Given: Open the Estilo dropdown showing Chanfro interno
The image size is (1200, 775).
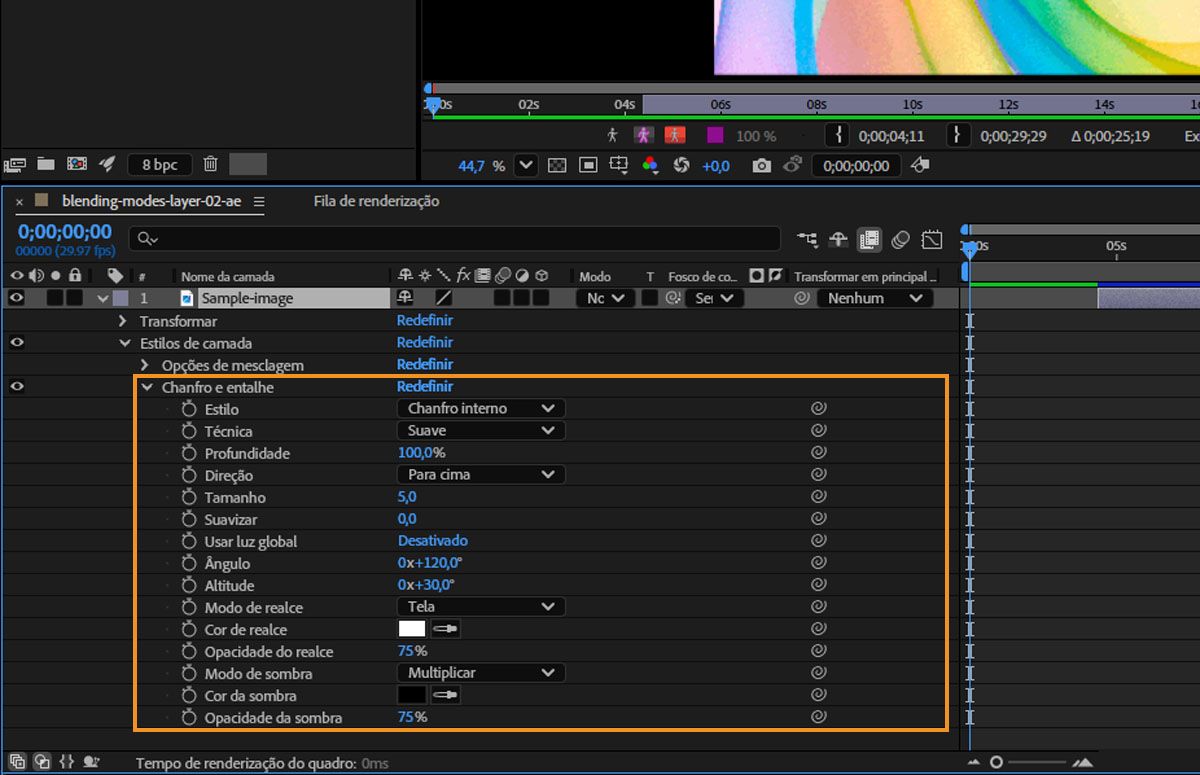Looking at the screenshot, I should 480,408.
